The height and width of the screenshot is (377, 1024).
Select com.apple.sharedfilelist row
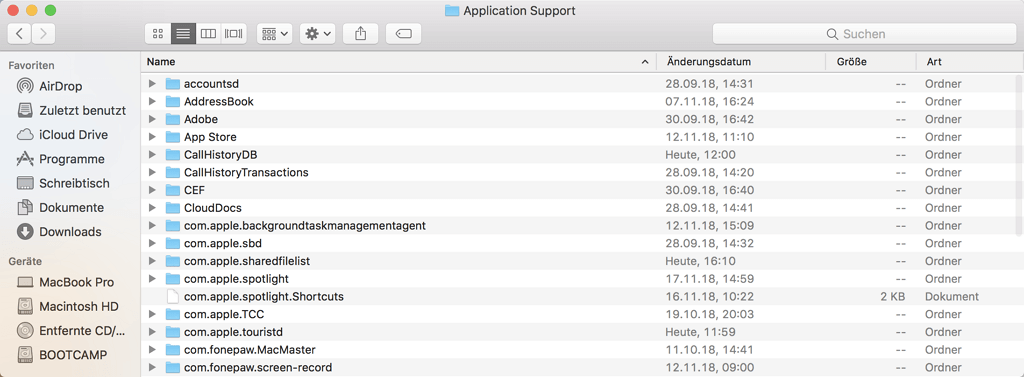tap(582, 261)
